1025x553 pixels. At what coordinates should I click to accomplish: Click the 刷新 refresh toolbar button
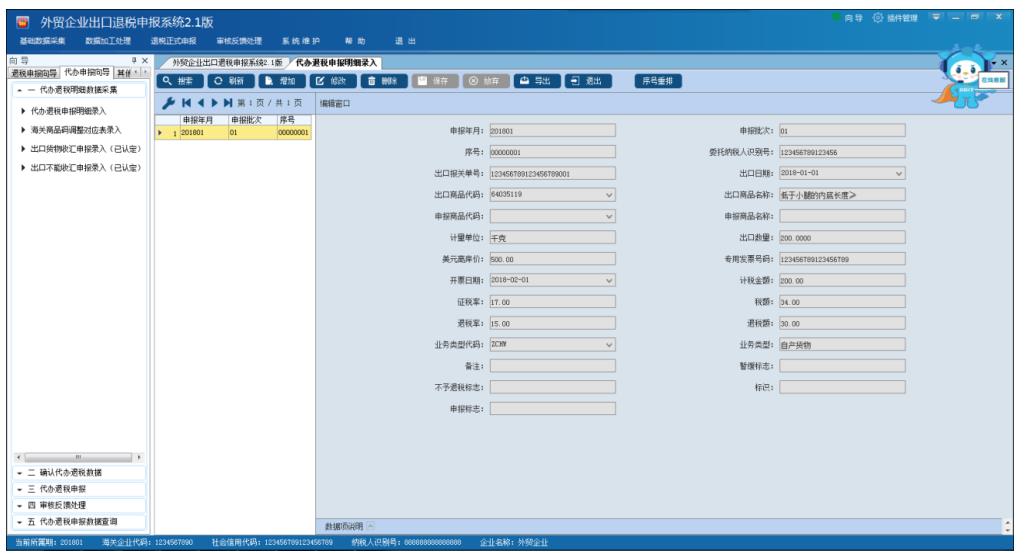click(230, 81)
